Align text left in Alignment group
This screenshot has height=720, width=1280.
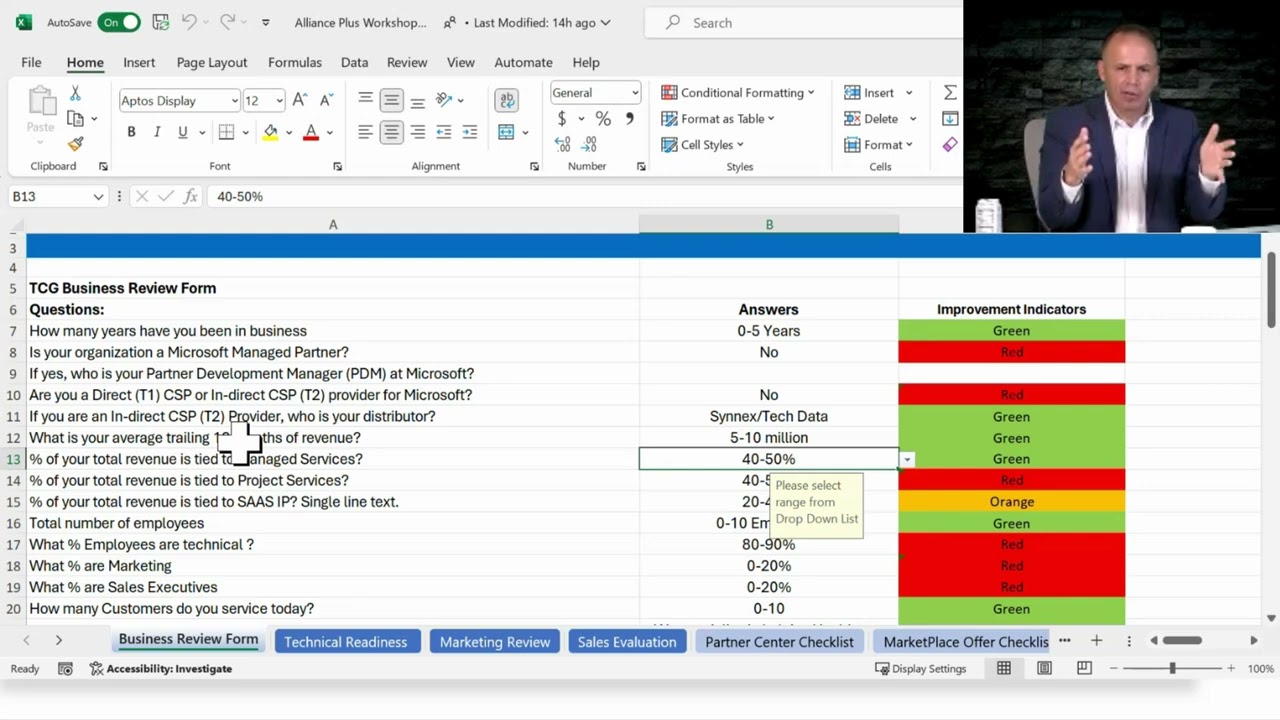coord(366,132)
